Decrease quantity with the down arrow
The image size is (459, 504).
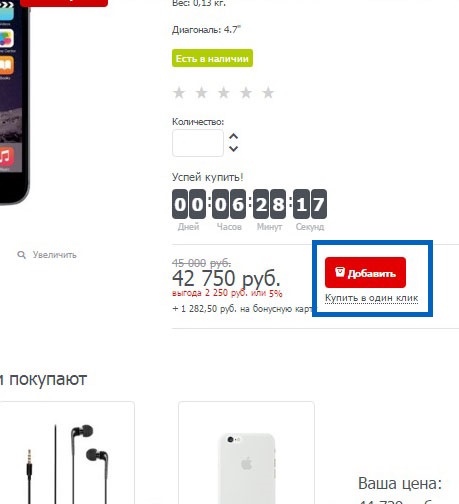coord(234,148)
